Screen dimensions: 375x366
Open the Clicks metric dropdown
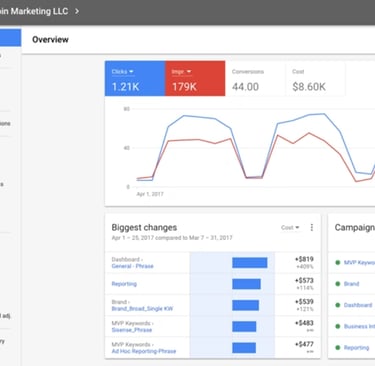point(123,72)
